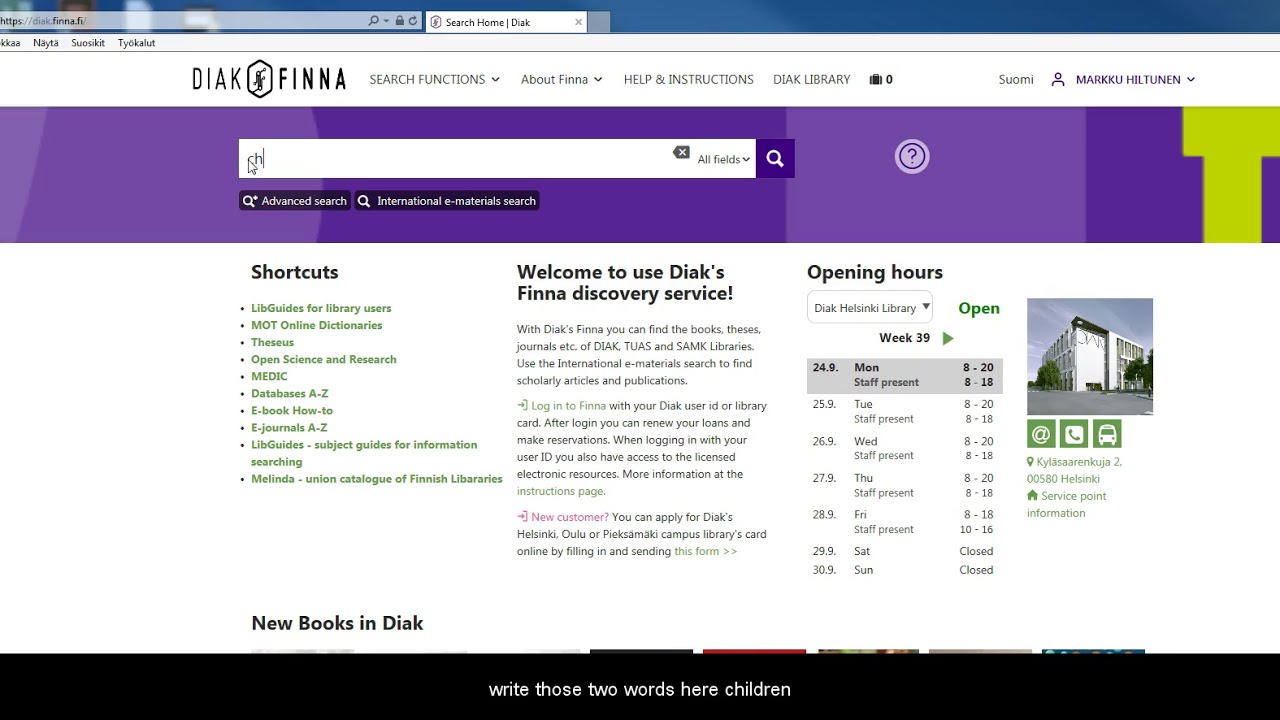This screenshot has height=720, width=1280.
Task: Open LibGuides for library users link
Action: (x=321, y=308)
